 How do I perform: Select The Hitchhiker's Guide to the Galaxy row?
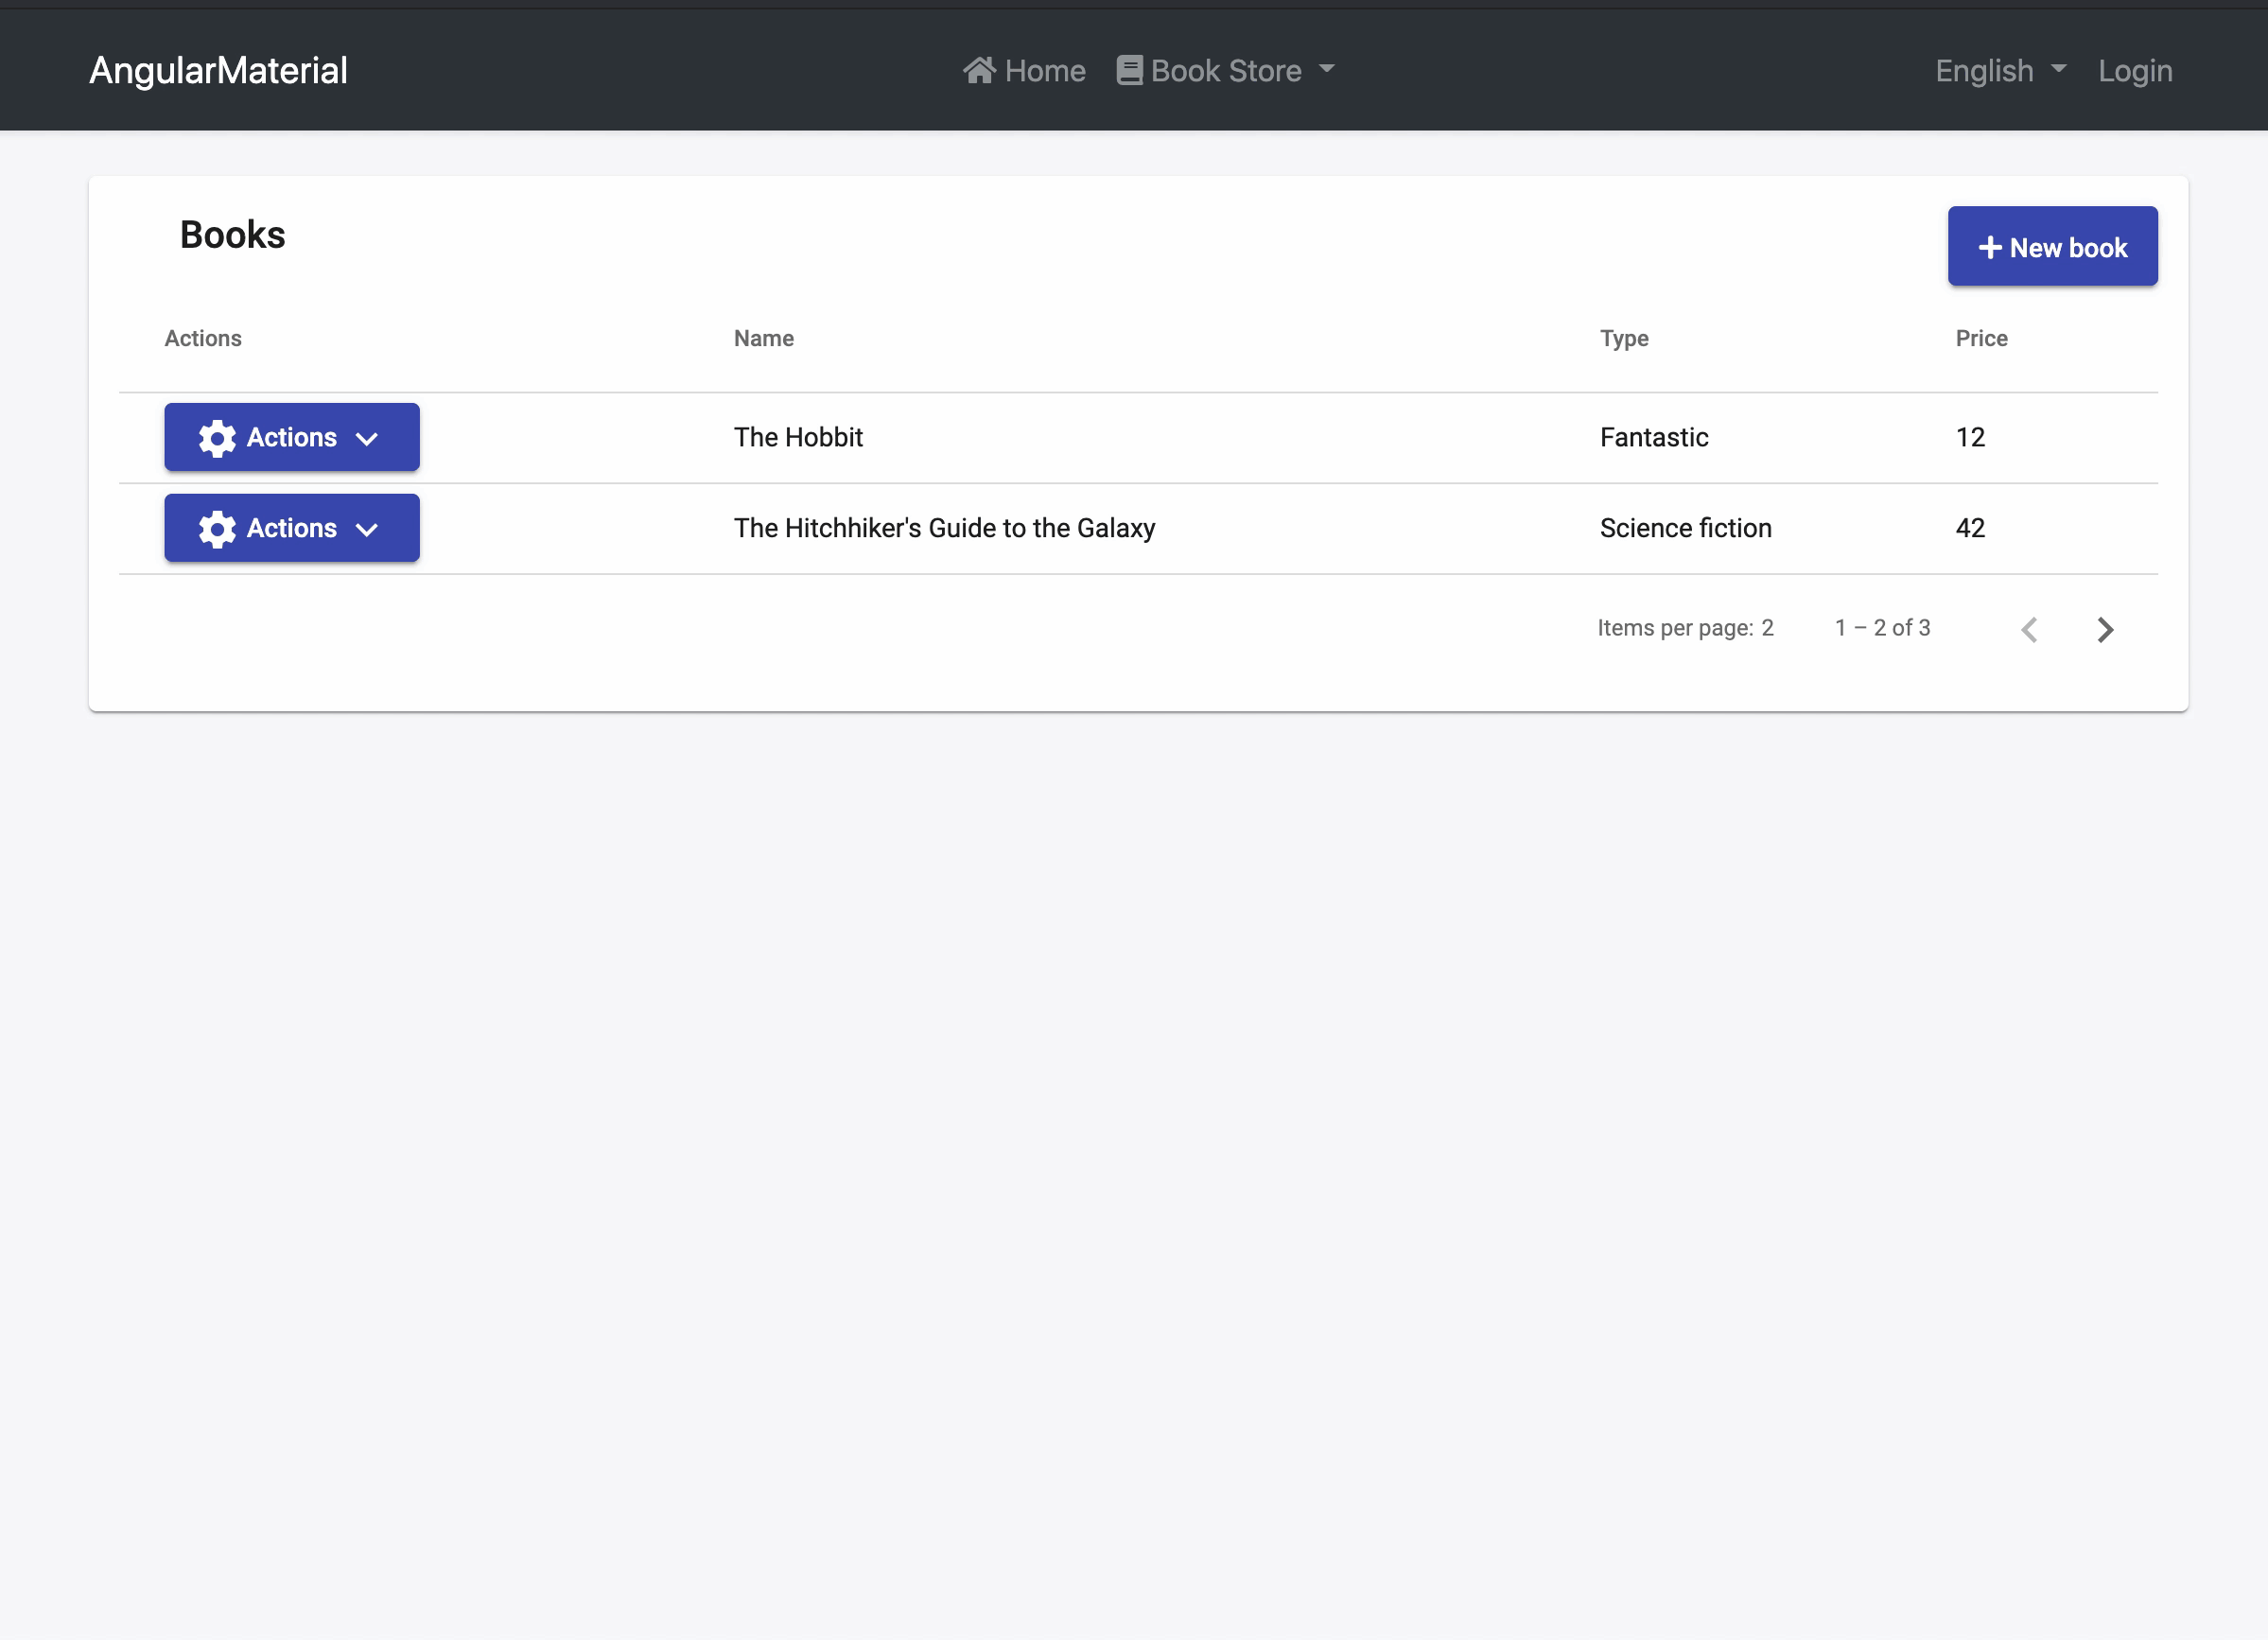(x=944, y=528)
